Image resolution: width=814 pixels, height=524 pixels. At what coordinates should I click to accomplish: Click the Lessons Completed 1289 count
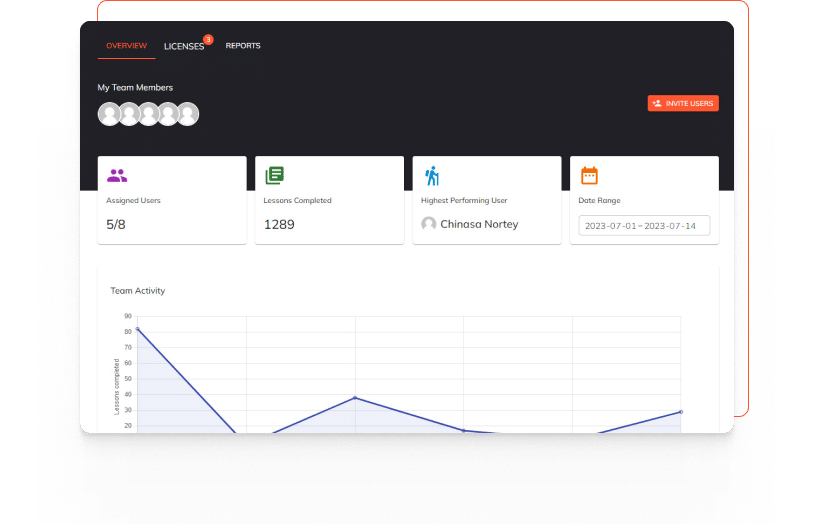(x=279, y=224)
